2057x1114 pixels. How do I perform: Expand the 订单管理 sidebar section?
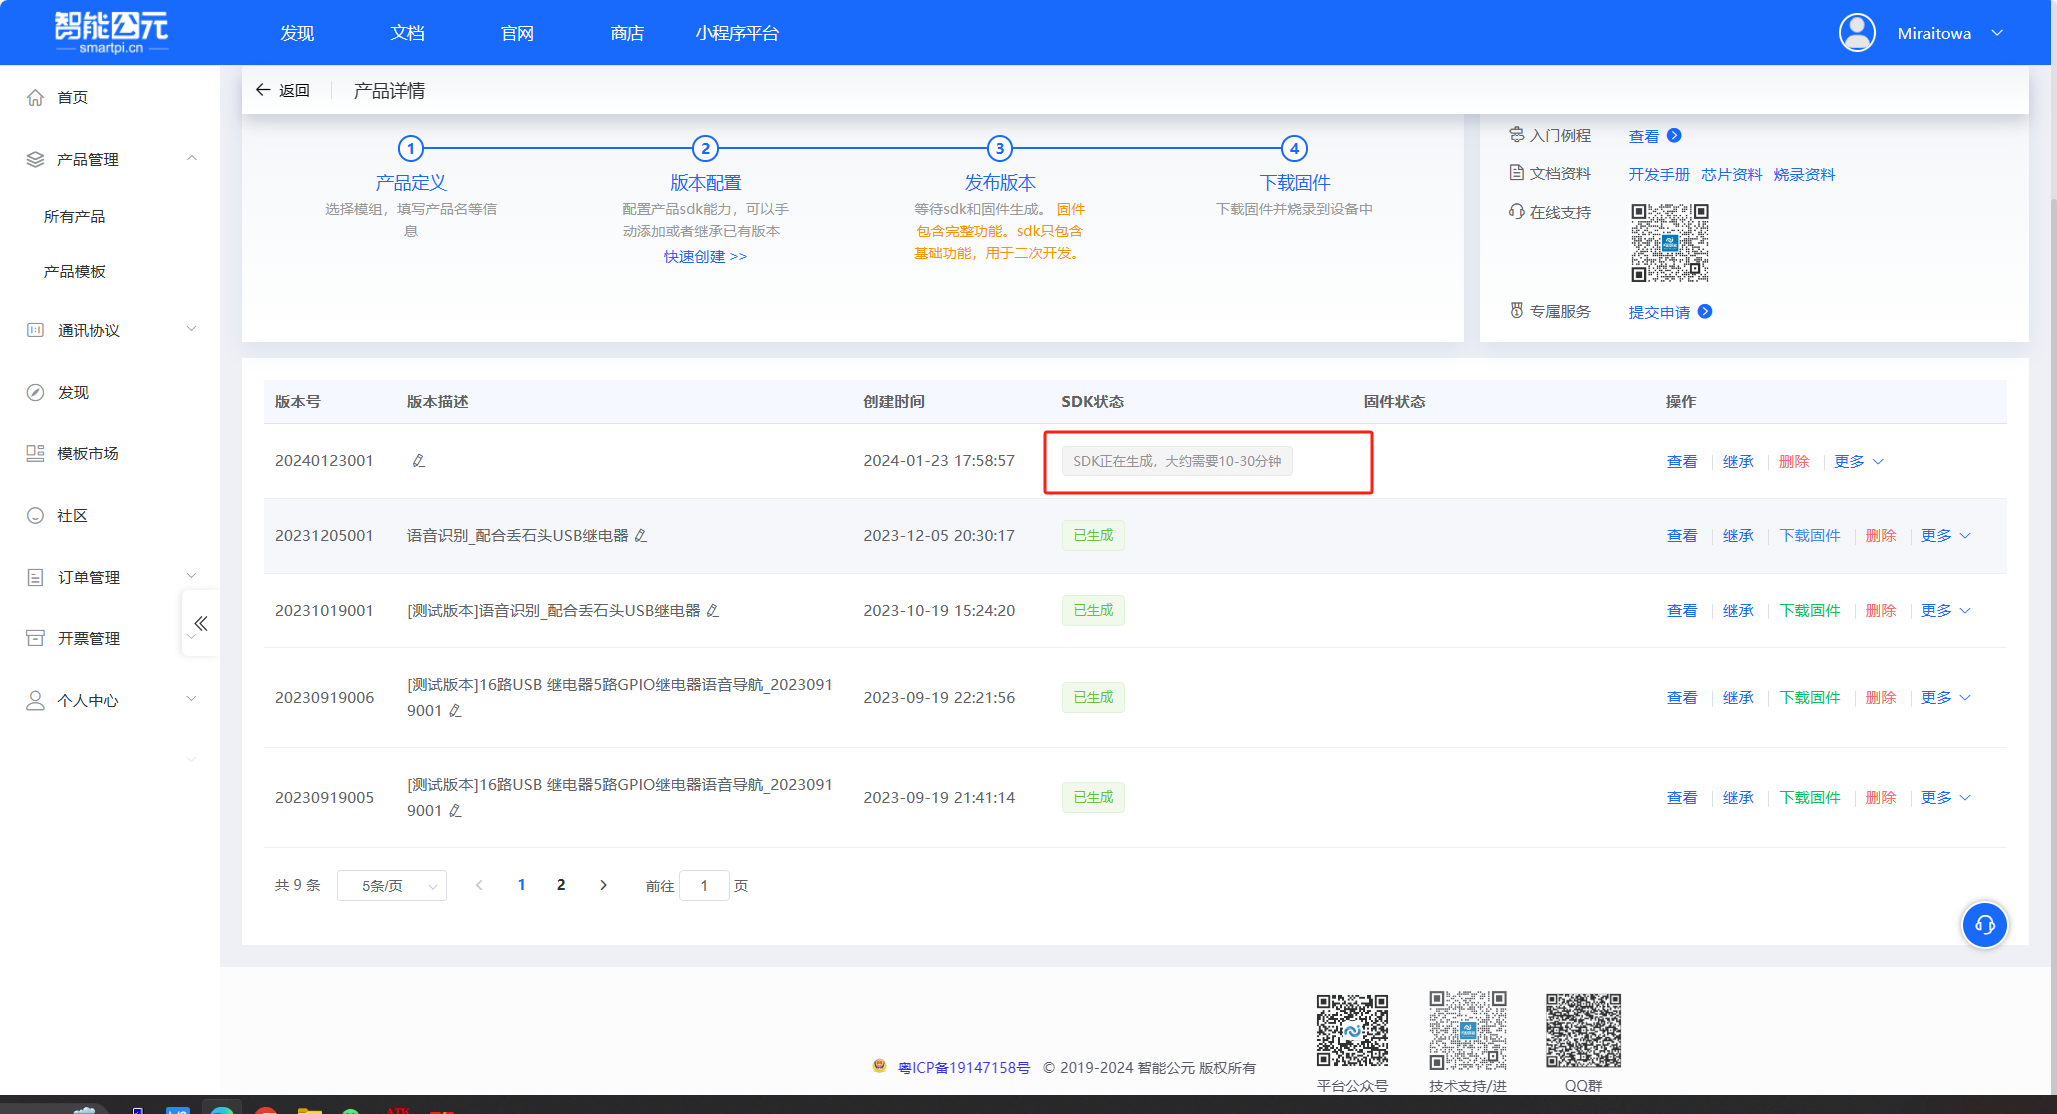click(192, 576)
